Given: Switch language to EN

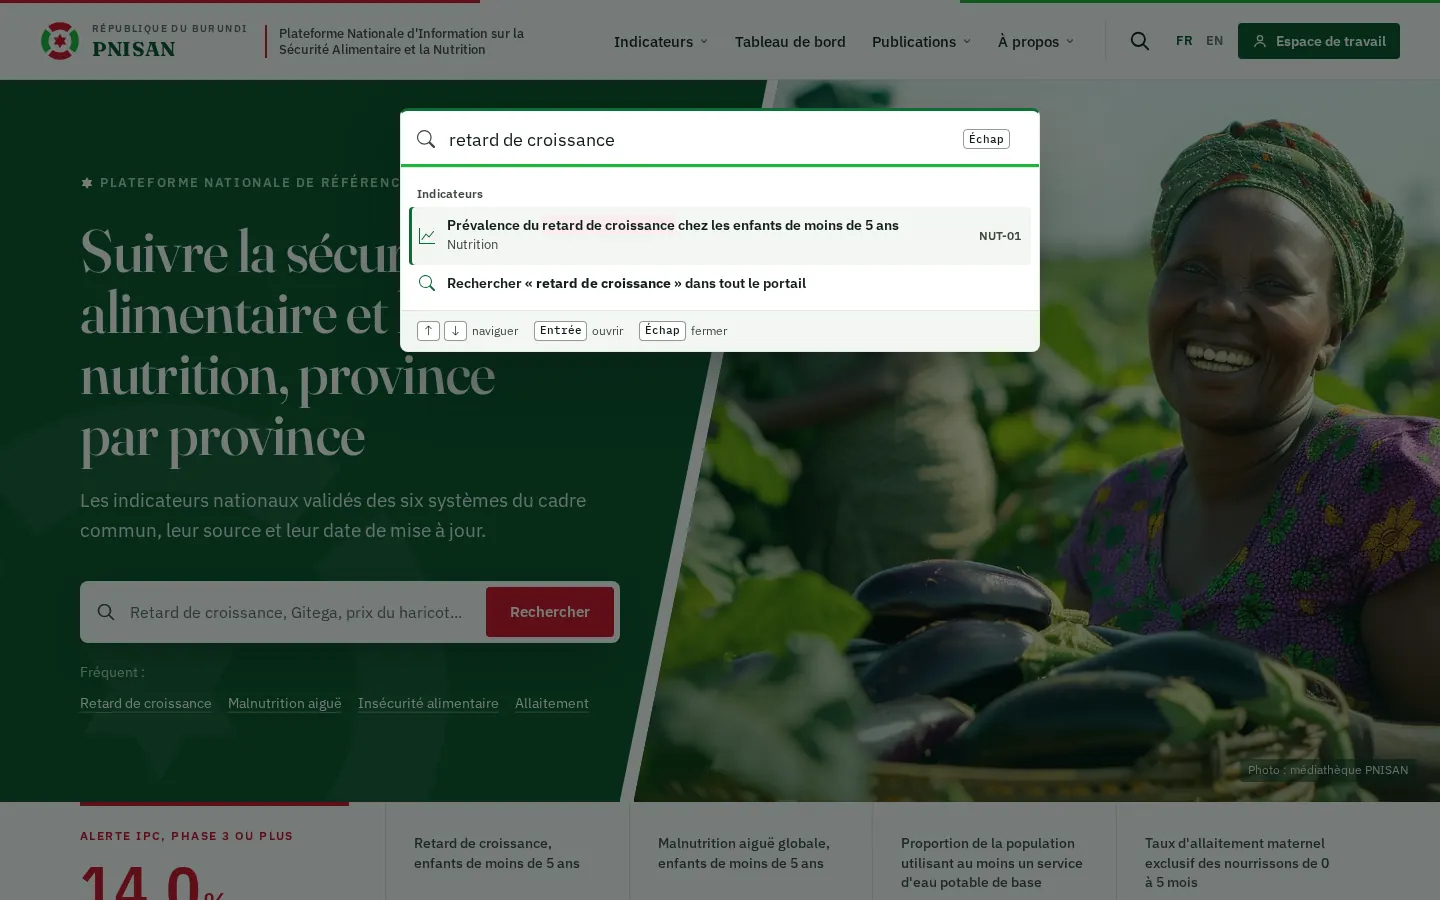Looking at the screenshot, I should pos(1214,41).
